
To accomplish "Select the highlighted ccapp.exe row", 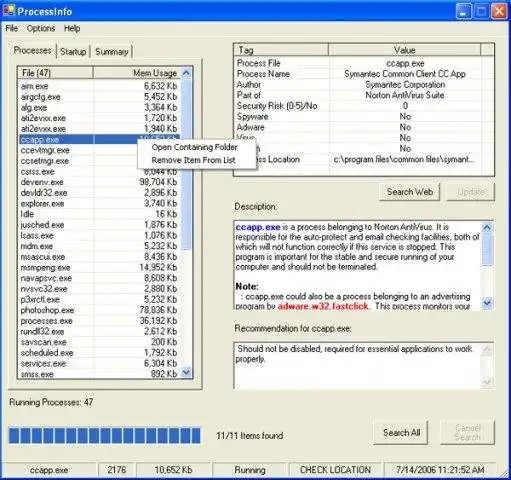I will click(x=78, y=140).
